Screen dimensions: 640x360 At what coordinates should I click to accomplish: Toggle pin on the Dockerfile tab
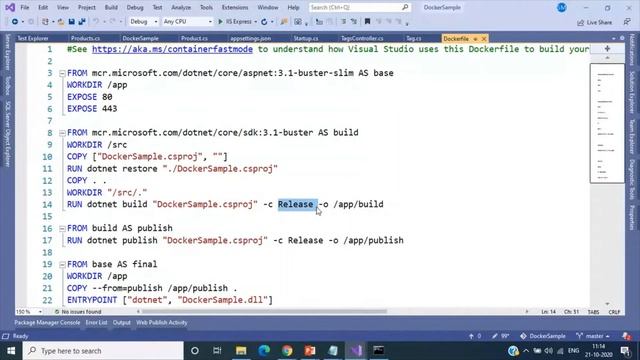tap(476, 39)
